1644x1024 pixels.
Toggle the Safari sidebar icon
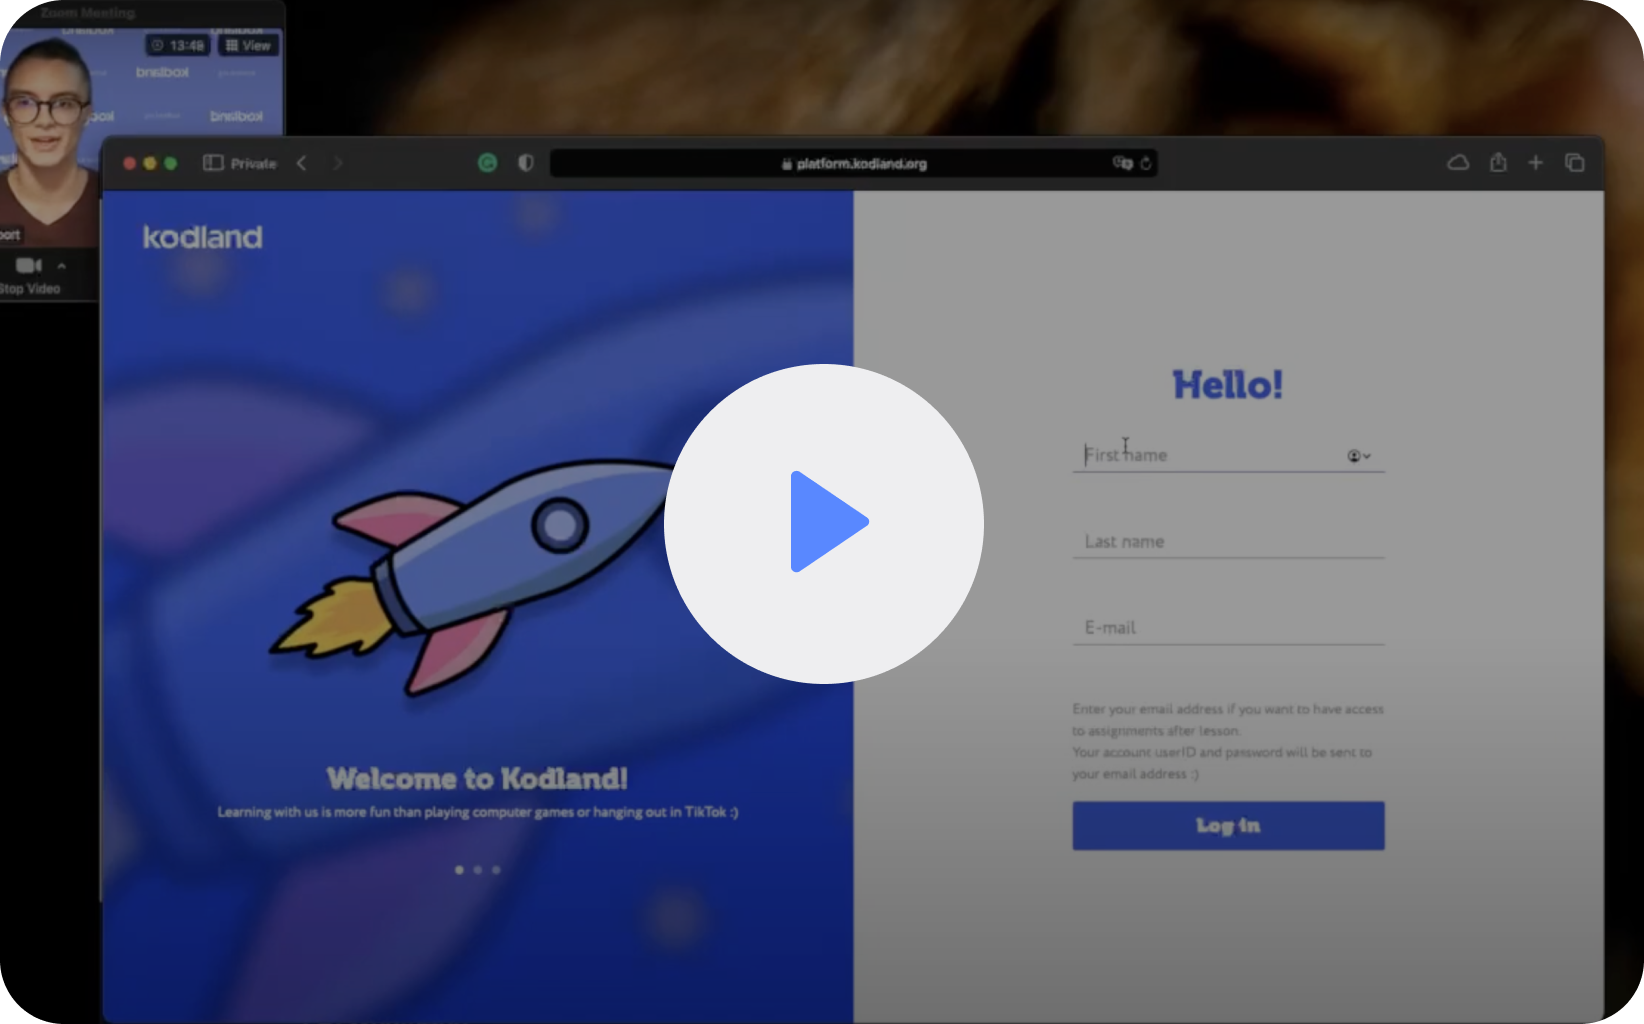[x=213, y=163]
